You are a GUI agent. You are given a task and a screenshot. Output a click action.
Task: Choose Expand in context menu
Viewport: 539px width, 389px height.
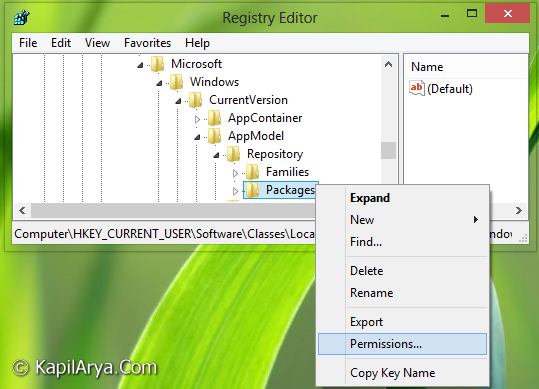[x=403, y=198]
